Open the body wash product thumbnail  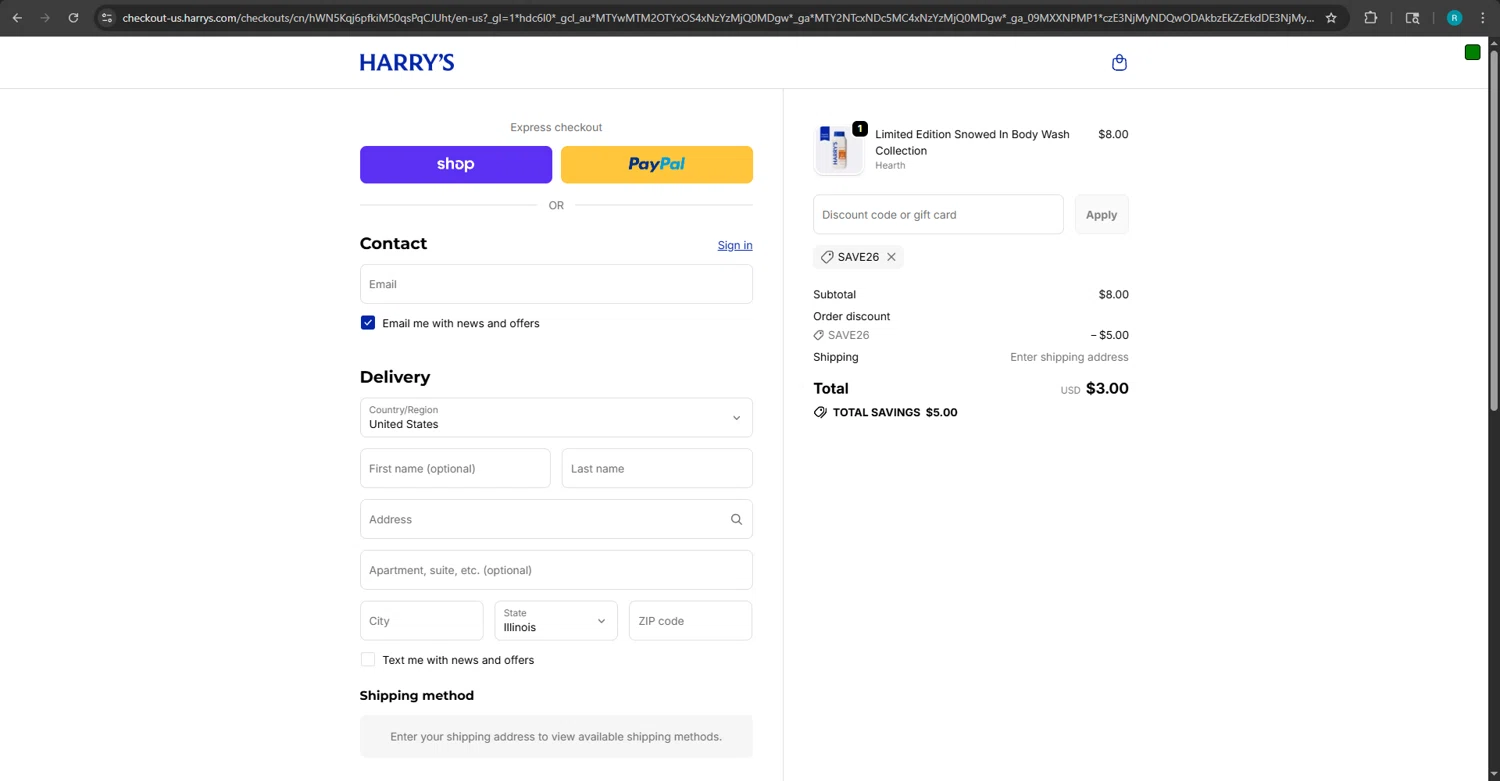[x=838, y=149]
